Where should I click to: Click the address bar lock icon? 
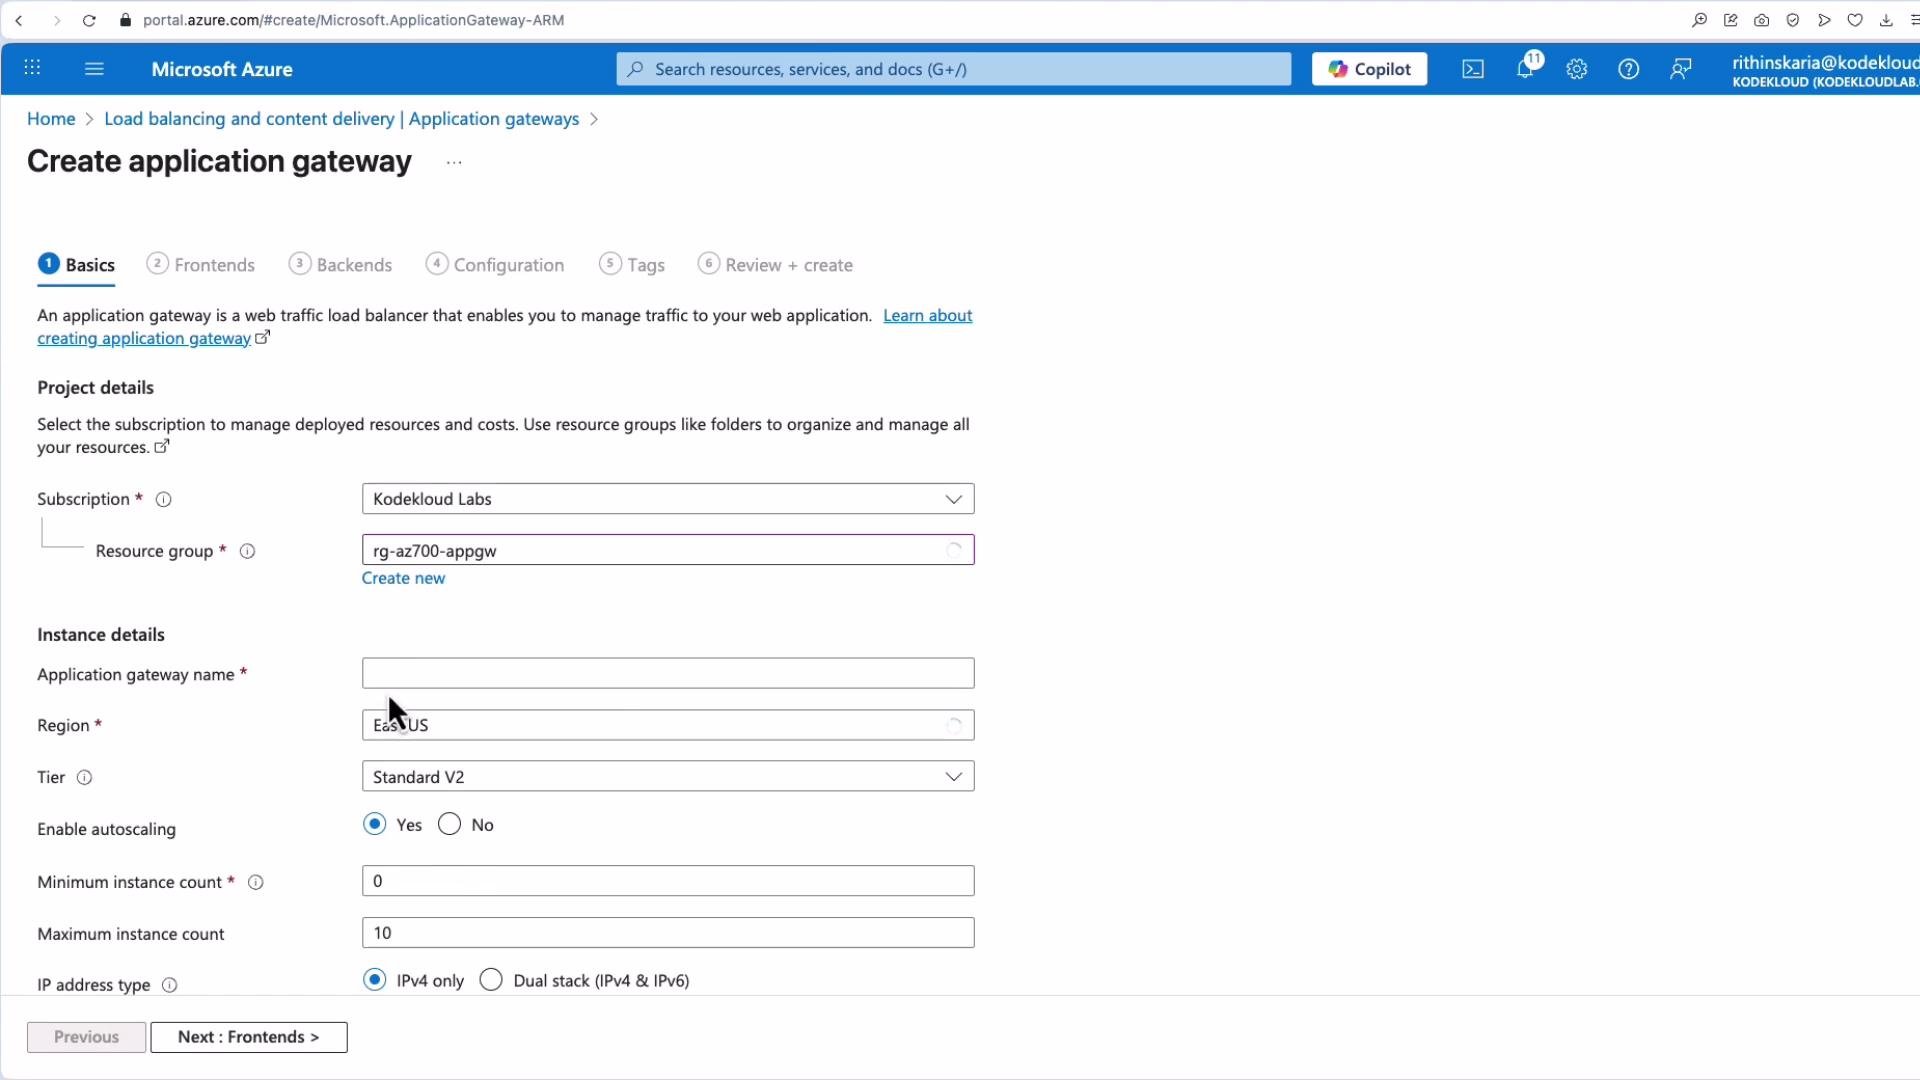coord(125,20)
